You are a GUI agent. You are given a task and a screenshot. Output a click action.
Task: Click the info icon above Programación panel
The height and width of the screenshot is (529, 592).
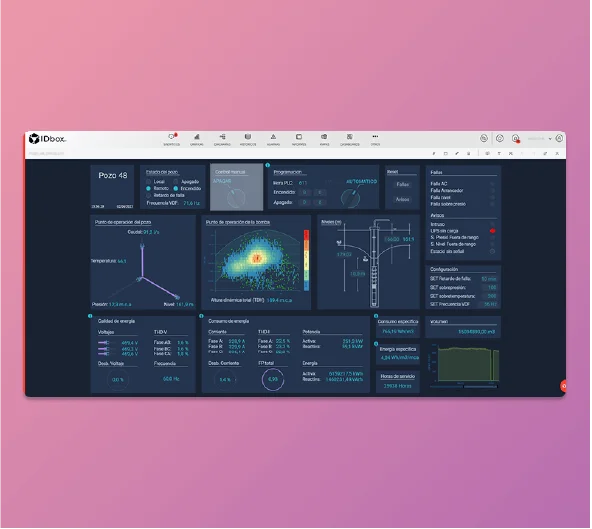[x=268, y=165]
